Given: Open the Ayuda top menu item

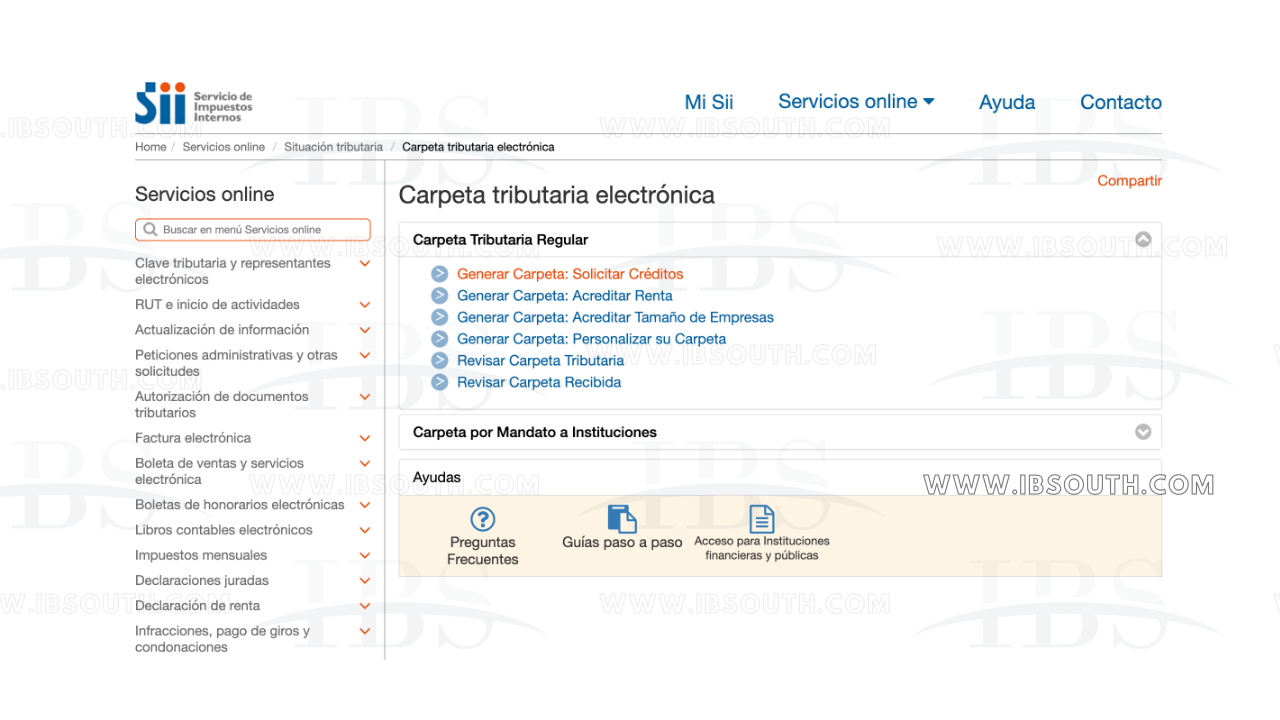Looking at the screenshot, I should click(x=1007, y=102).
